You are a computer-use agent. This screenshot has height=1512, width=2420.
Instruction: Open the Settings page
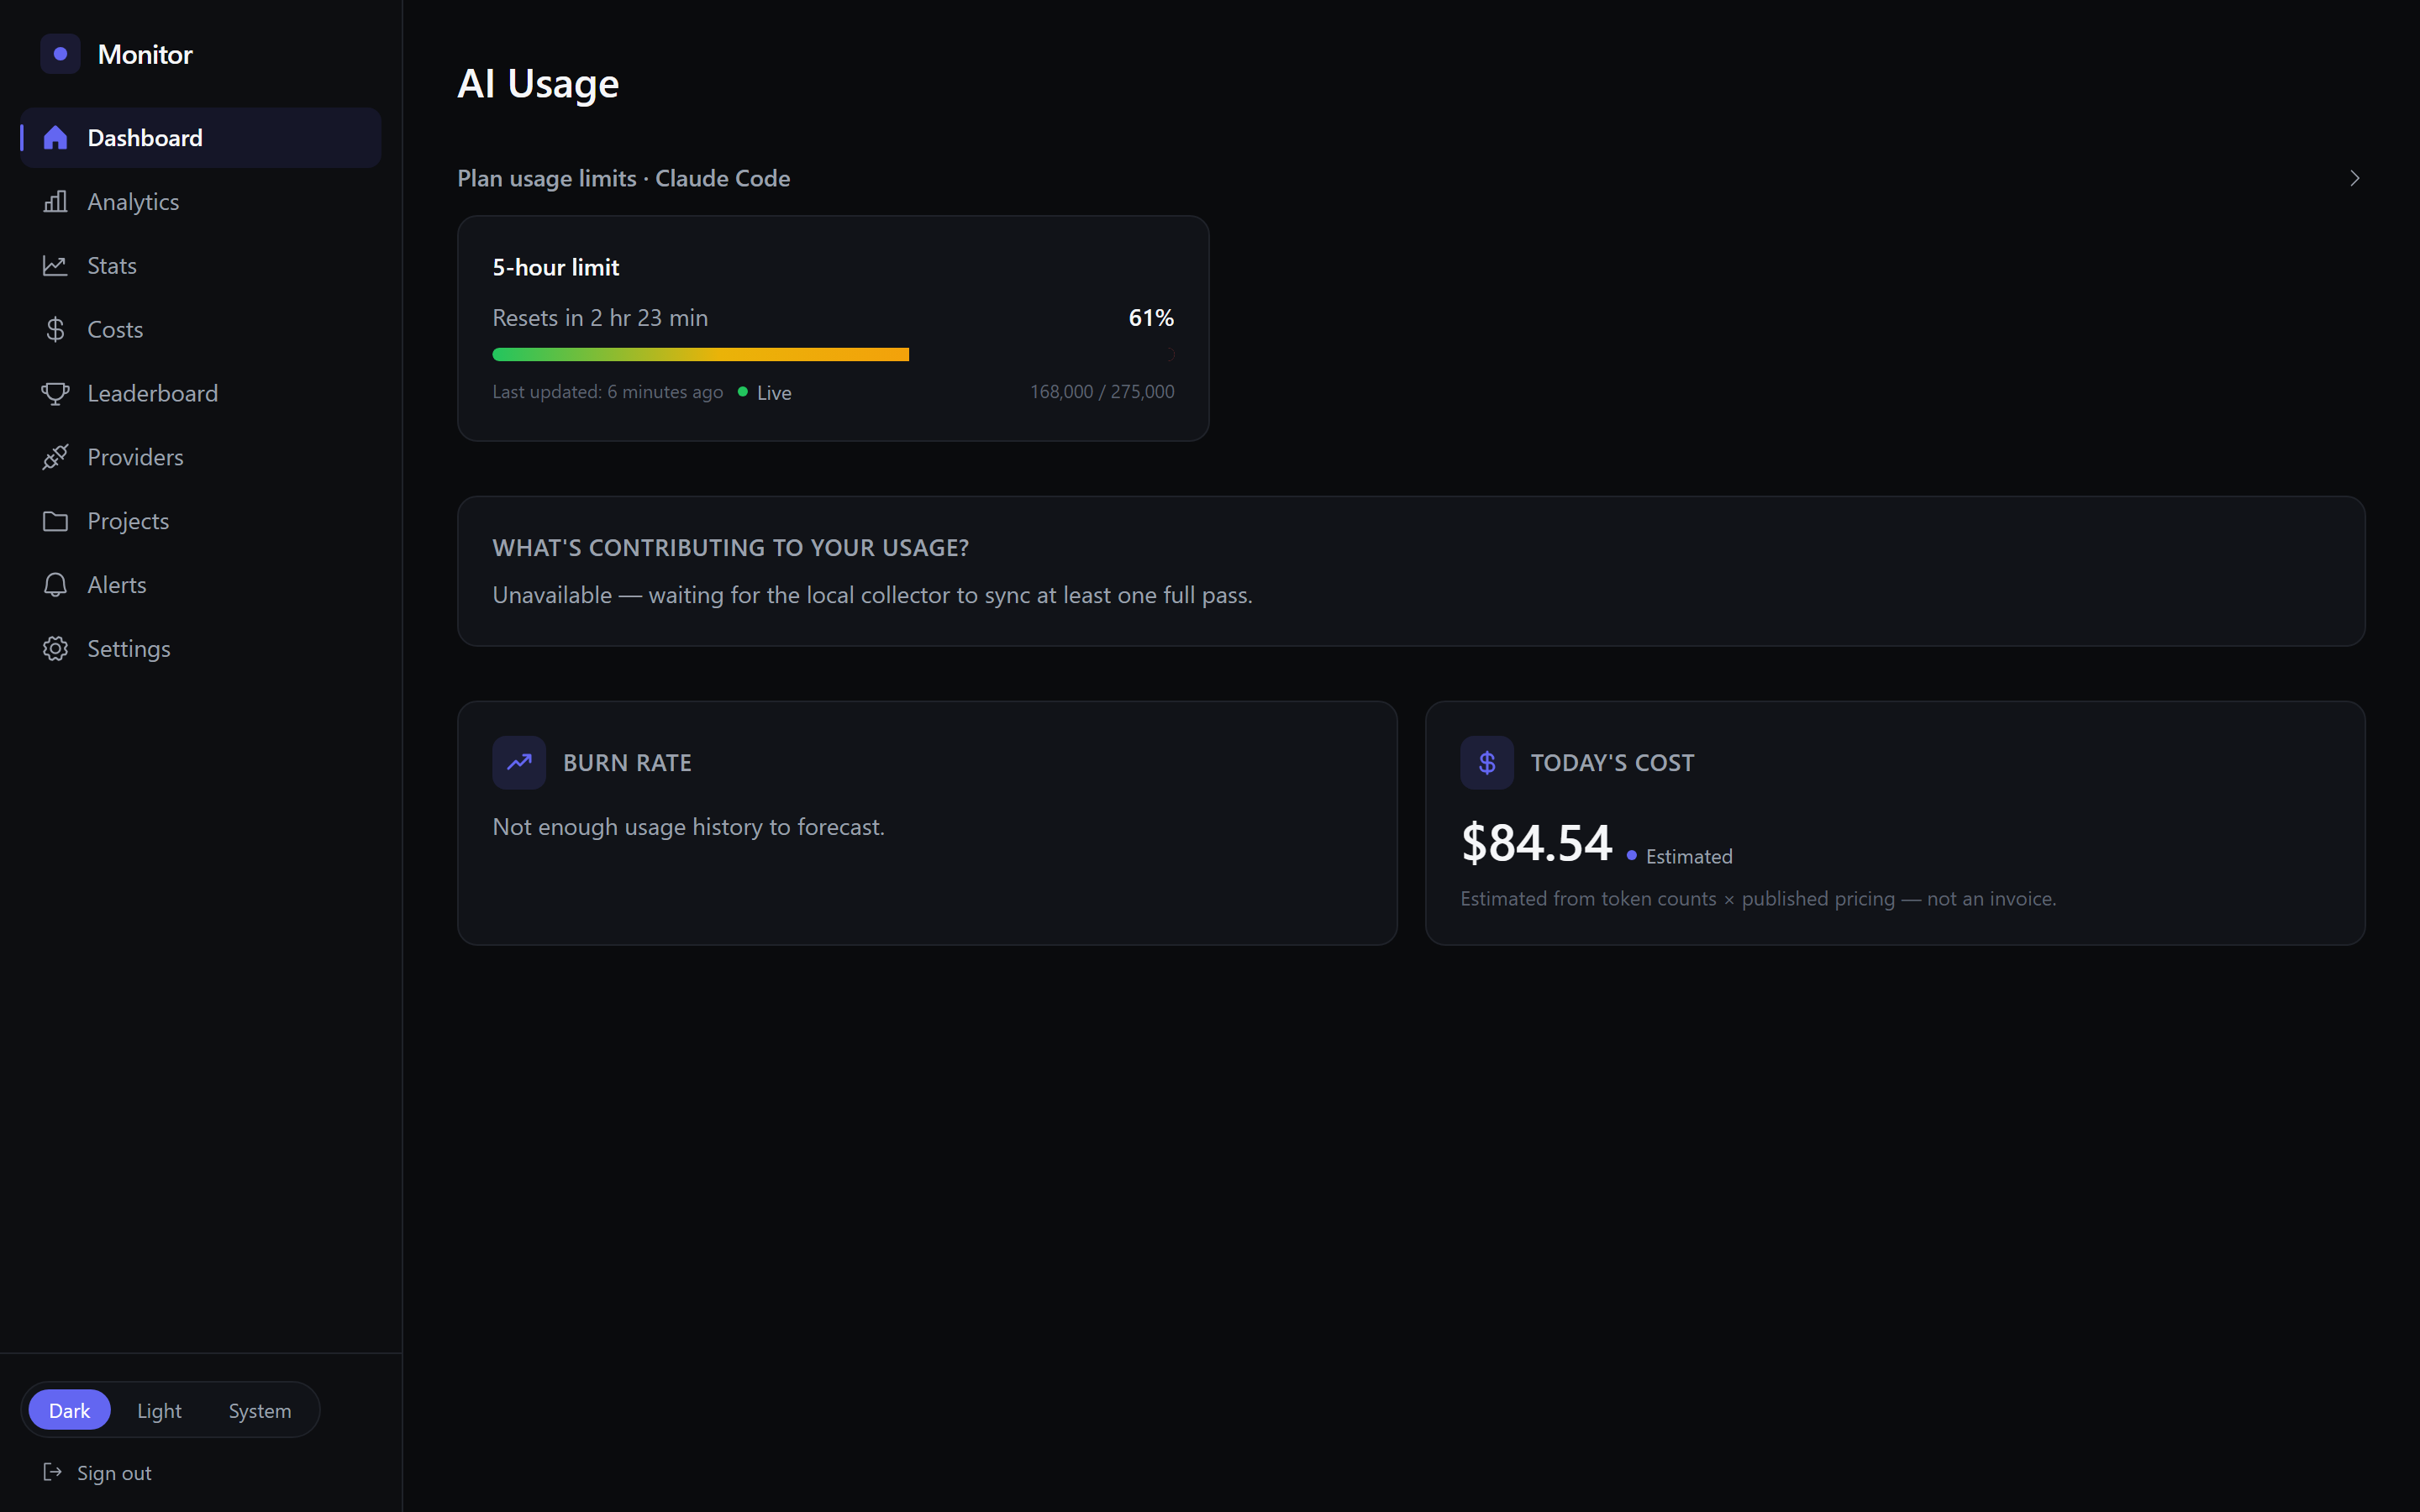(x=200, y=649)
